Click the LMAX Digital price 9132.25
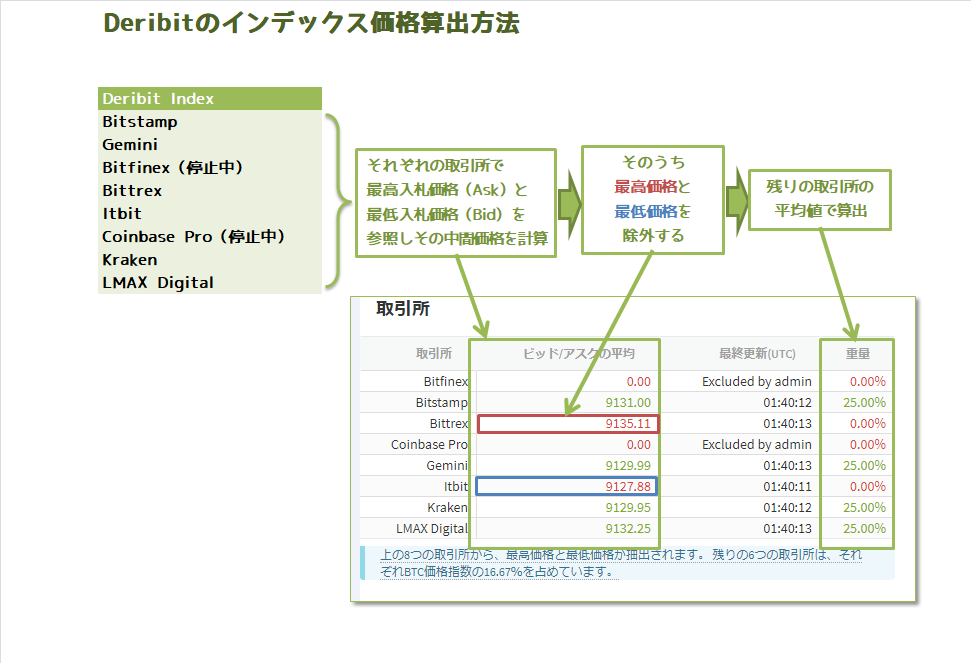 (x=628, y=529)
